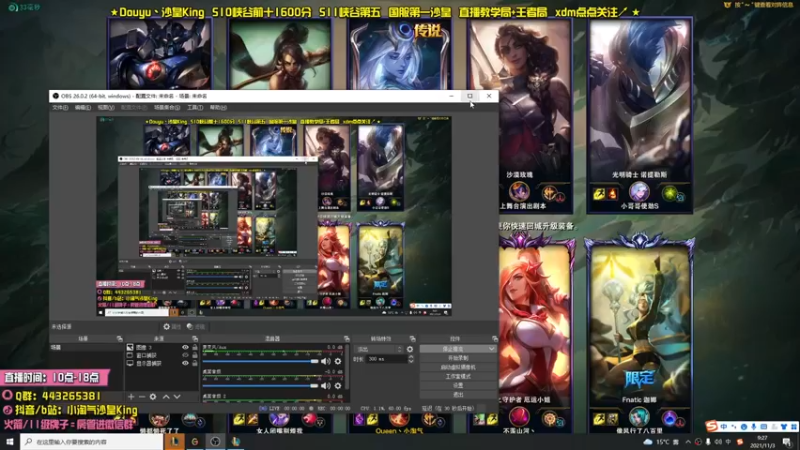Open the Scene Collection menu

167,108
